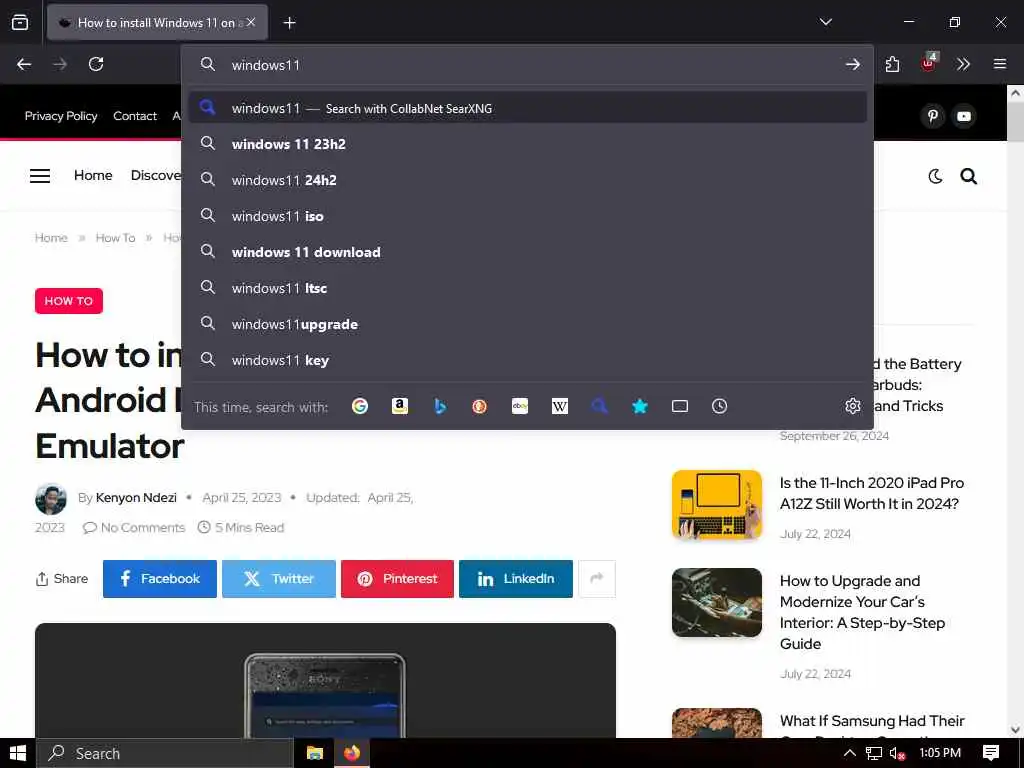Screen dimensions: 1024x768
Task: Open Firefox application hamburger menu
Action: [x=999, y=64]
